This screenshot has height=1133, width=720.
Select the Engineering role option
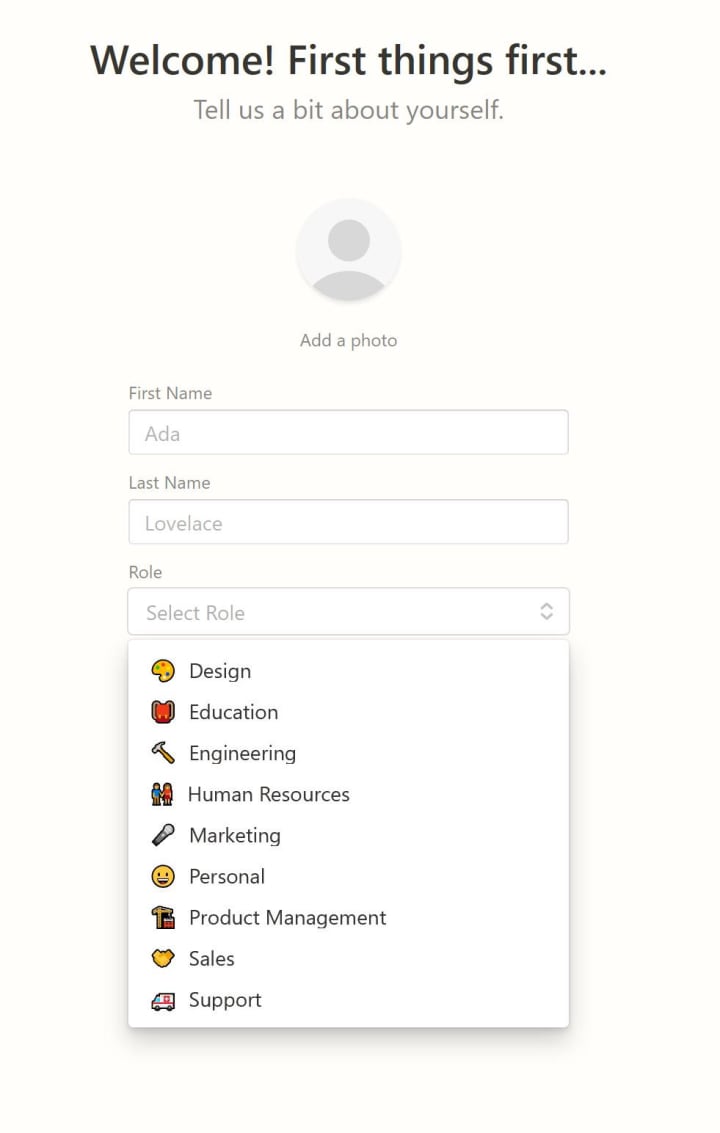[242, 753]
